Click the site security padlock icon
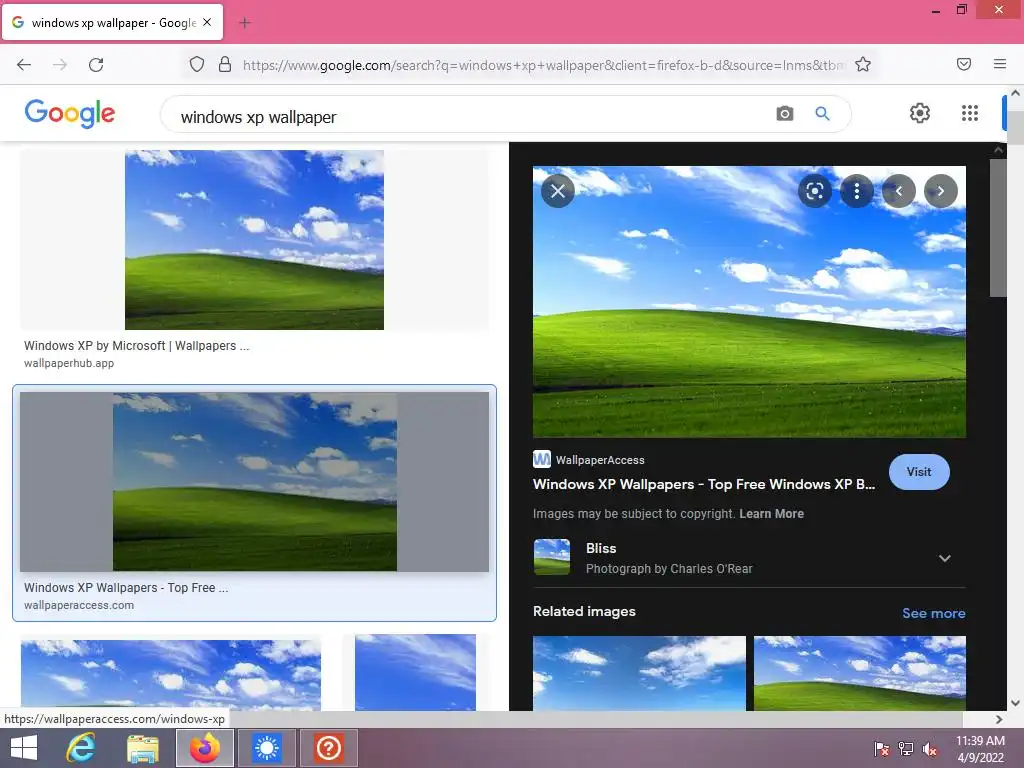This screenshot has height=768, width=1024. point(225,64)
